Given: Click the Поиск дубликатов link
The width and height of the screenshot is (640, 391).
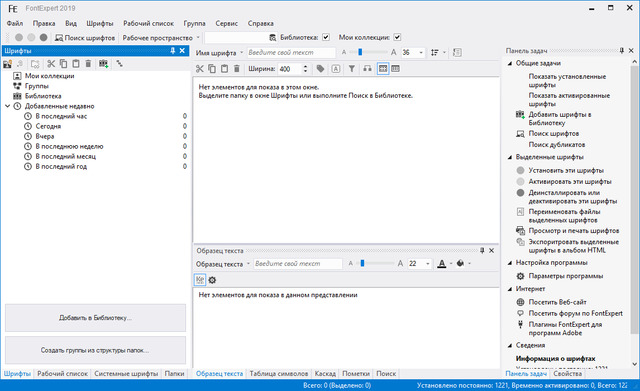Looking at the screenshot, I should (x=557, y=144).
